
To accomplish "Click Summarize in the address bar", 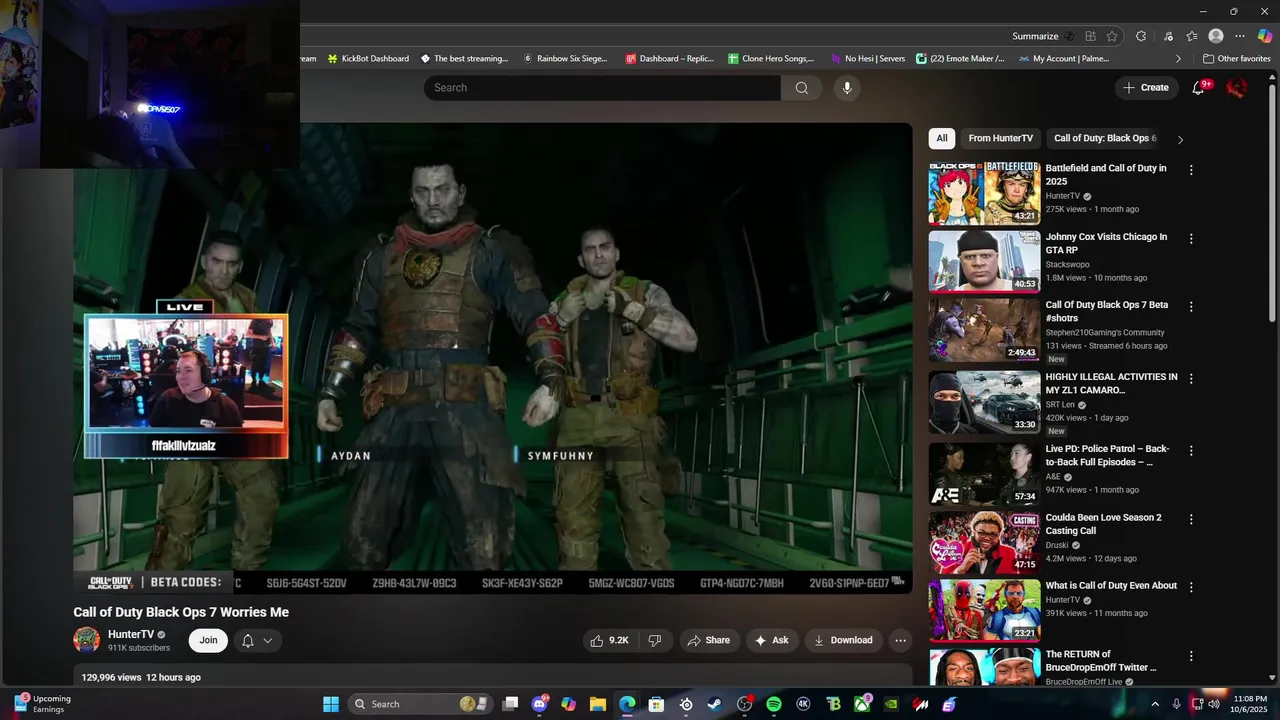I will pos(1035,36).
